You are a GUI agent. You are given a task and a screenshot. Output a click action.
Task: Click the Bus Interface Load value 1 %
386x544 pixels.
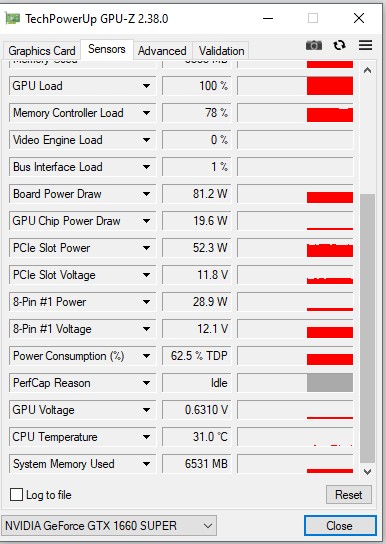197,167
